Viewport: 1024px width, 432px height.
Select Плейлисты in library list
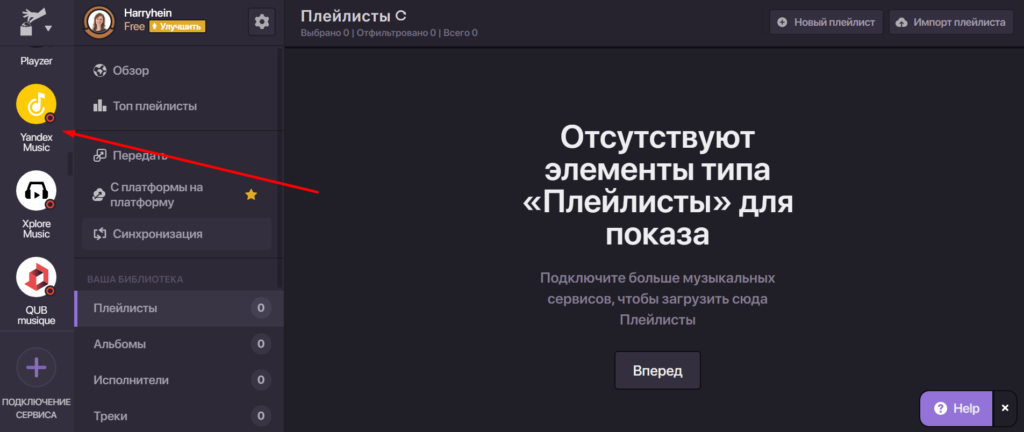(x=124, y=308)
